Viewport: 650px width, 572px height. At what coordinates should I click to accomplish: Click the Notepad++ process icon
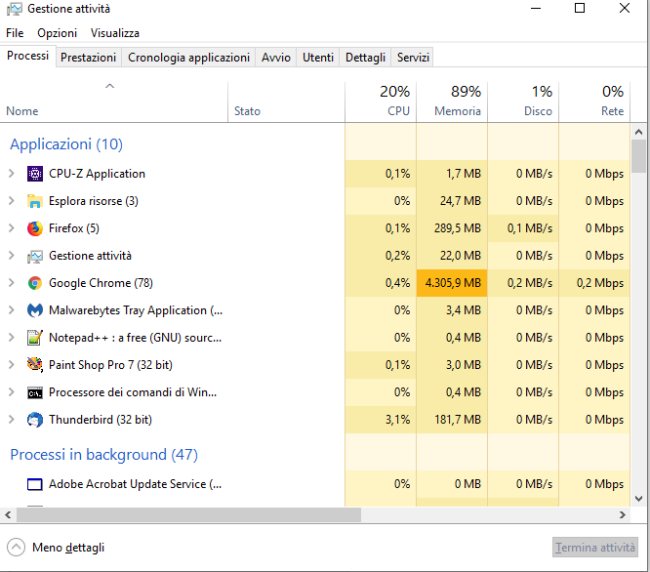pyautogui.click(x=35, y=338)
